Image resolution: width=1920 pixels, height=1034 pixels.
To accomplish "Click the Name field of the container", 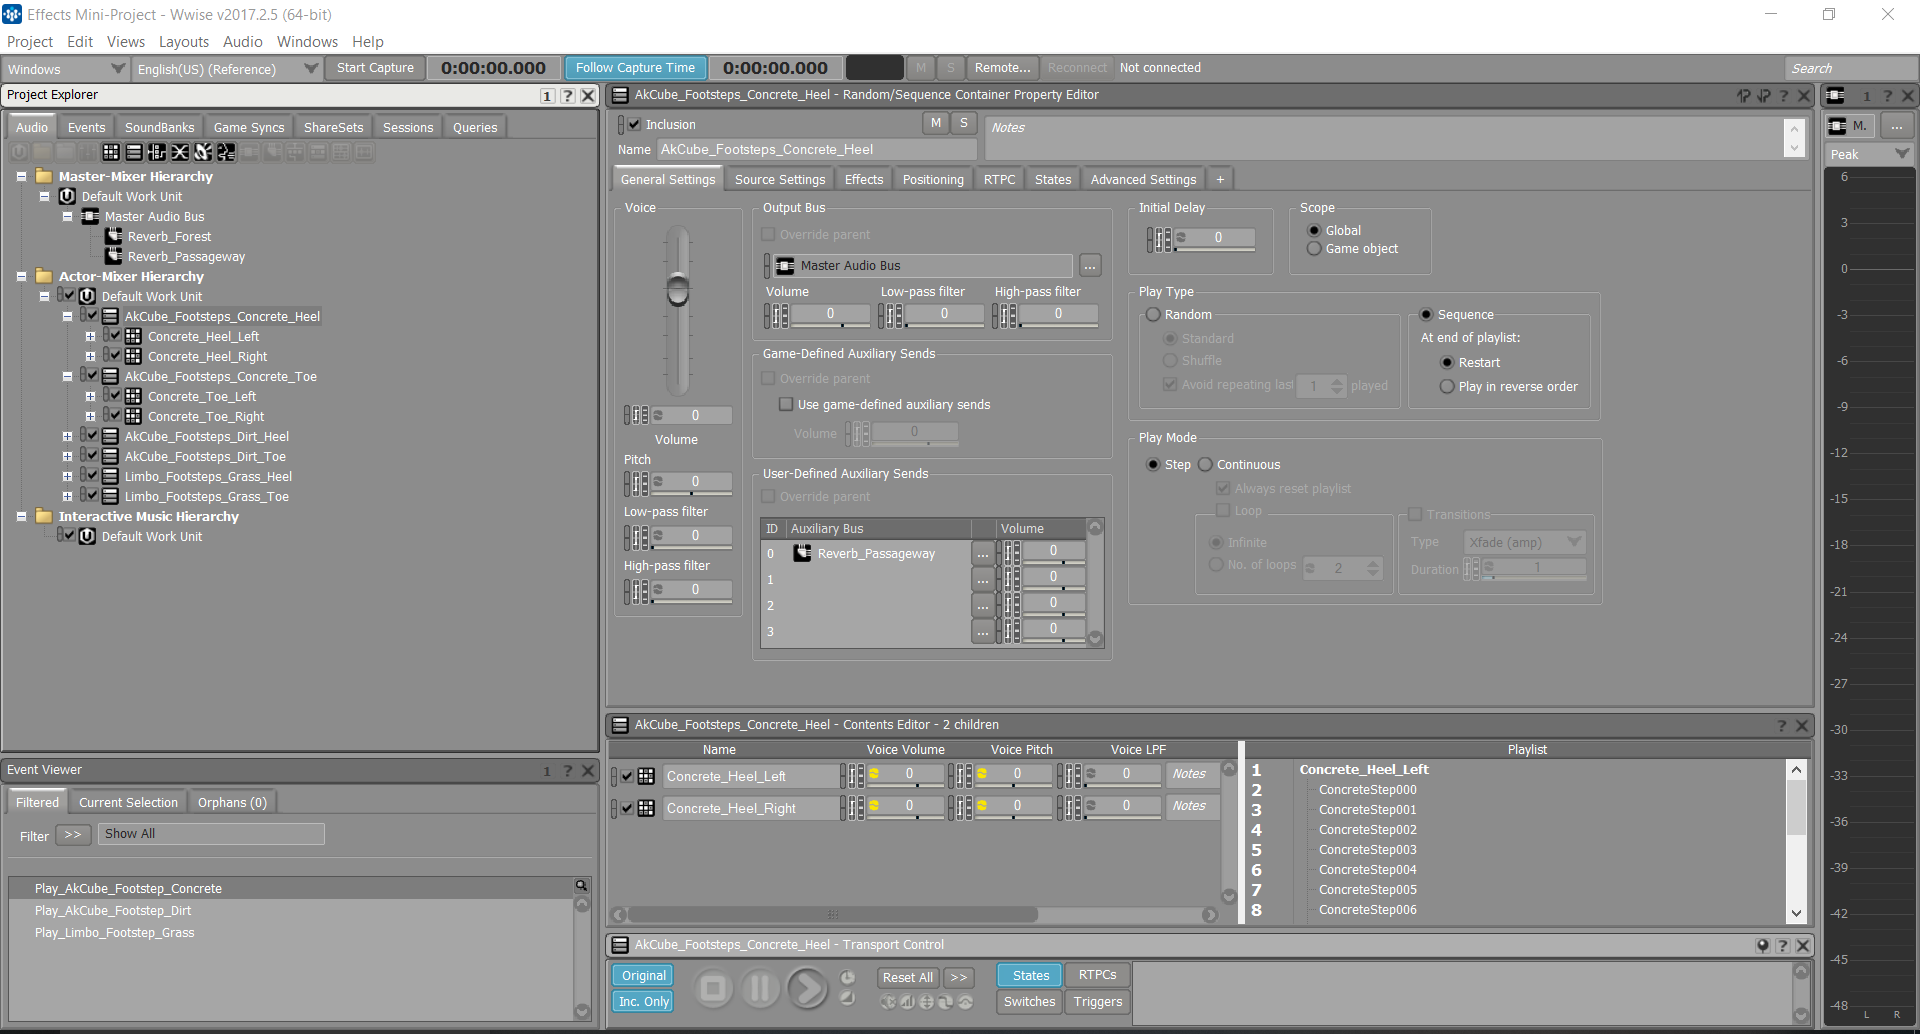I will (817, 149).
